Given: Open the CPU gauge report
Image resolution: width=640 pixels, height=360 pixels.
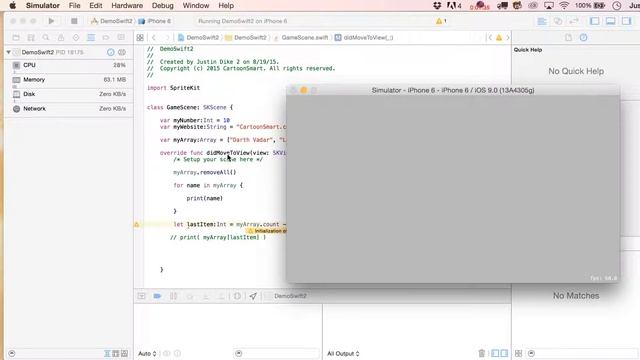Looking at the screenshot, I should coord(69,65).
